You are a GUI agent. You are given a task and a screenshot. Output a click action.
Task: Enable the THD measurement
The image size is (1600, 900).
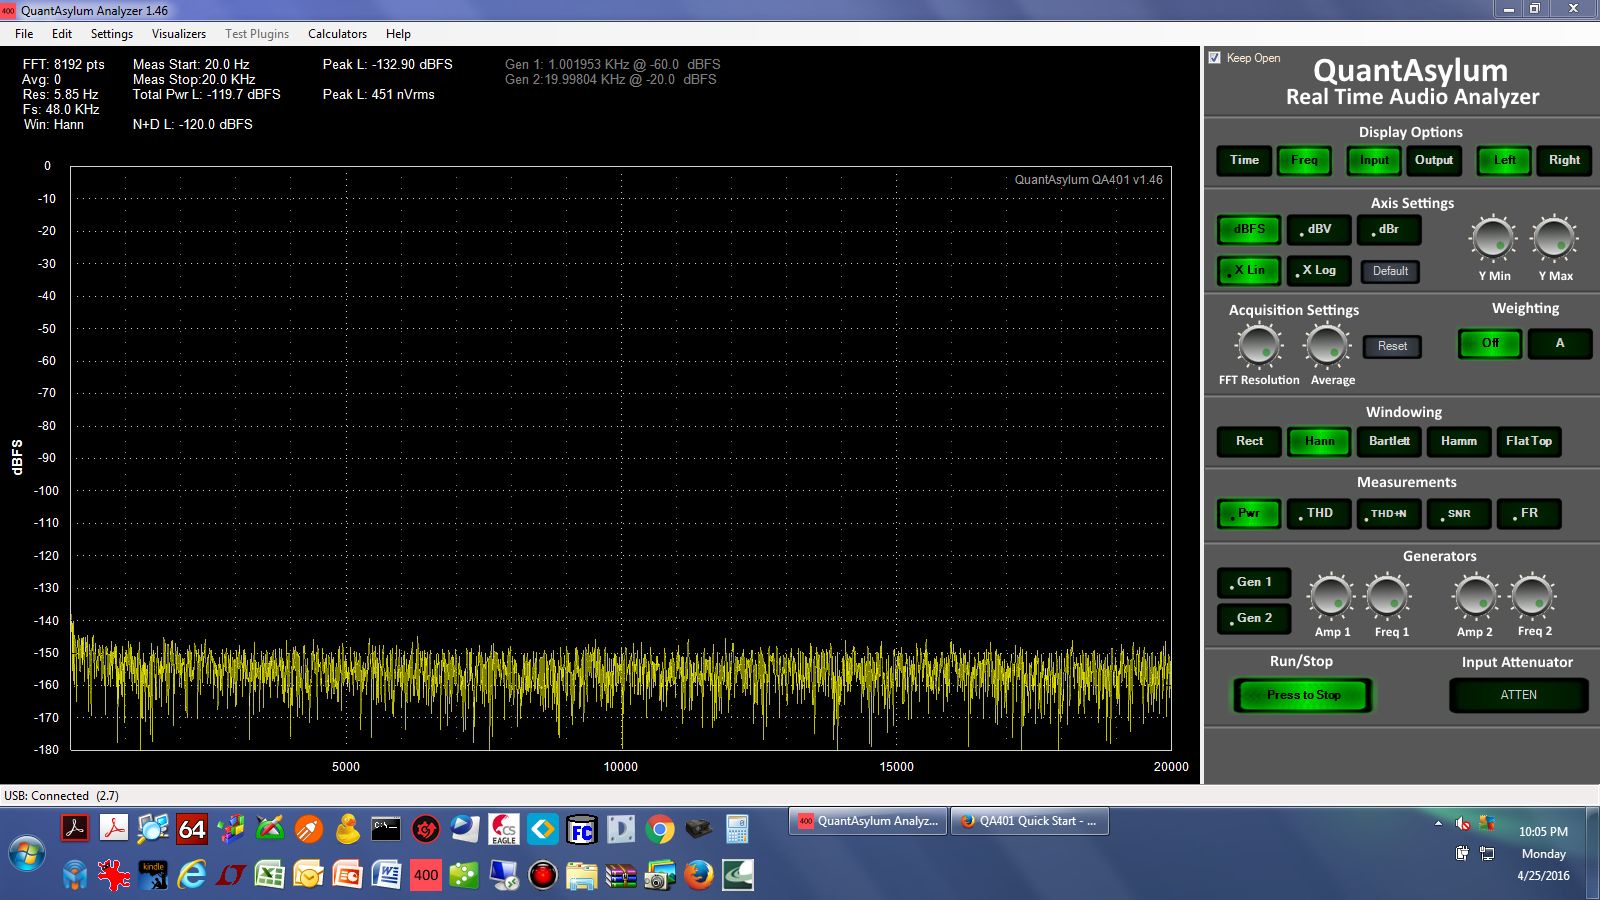point(1319,513)
